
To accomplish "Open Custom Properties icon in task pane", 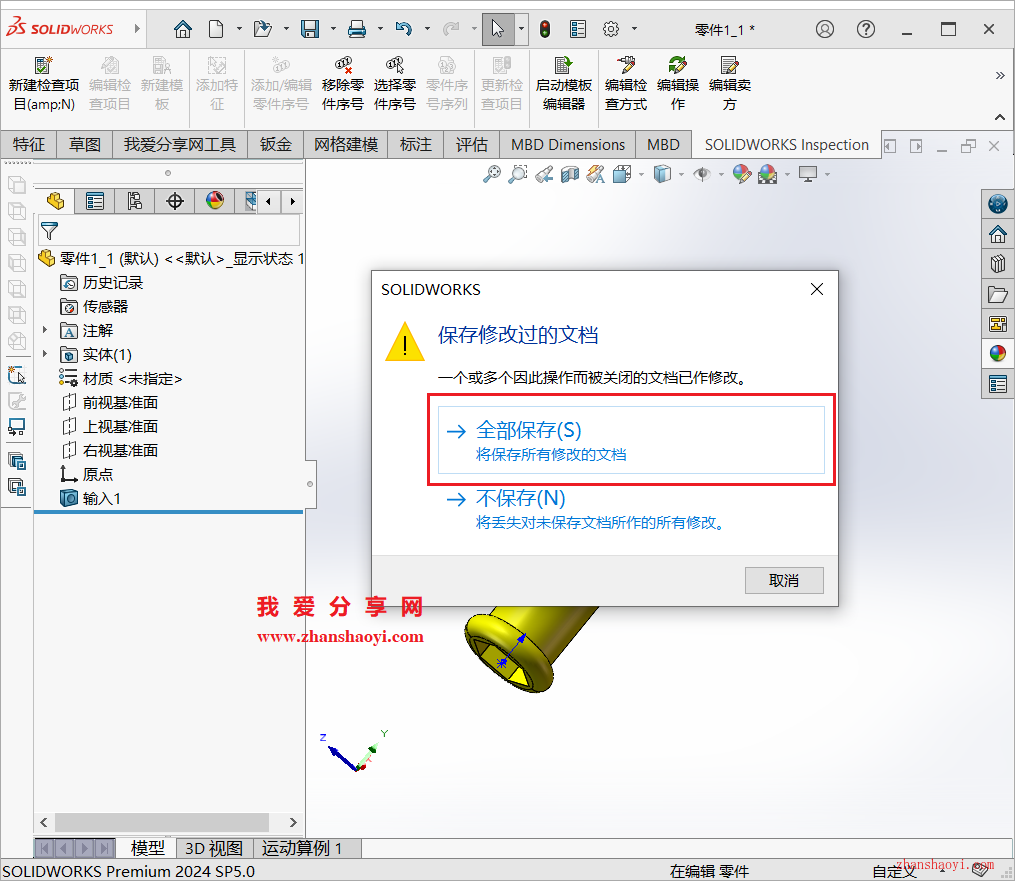I will (998, 384).
